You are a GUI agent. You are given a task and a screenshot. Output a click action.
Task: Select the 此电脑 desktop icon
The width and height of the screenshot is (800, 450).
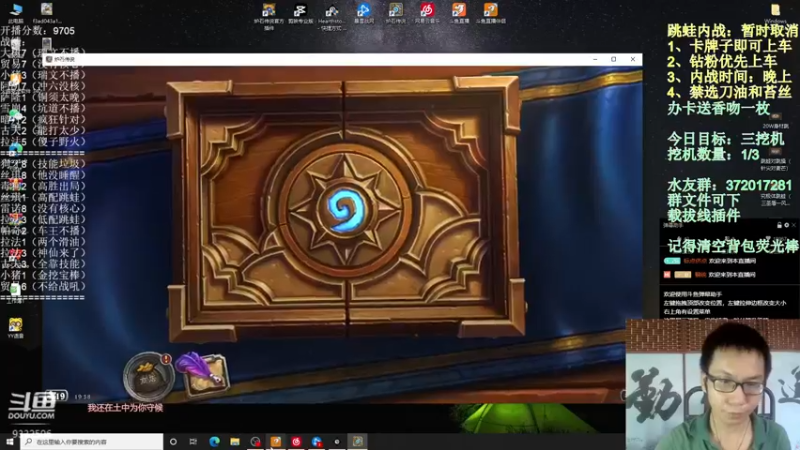coord(16,13)
